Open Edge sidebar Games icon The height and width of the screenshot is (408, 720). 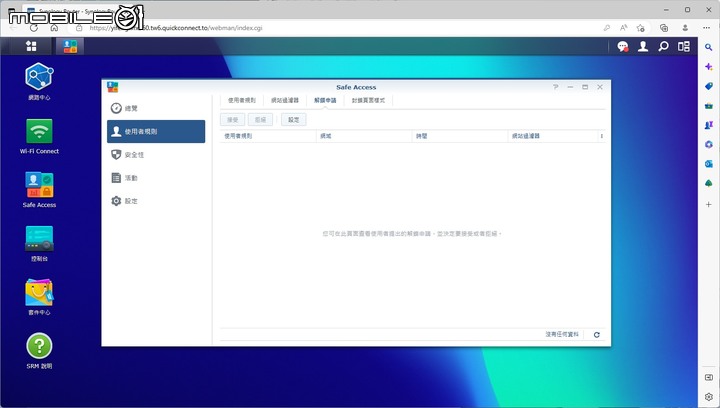709,125
